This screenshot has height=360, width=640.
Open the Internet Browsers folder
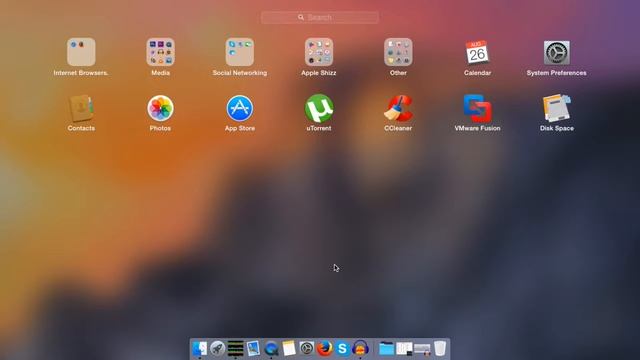click(81, 52)
